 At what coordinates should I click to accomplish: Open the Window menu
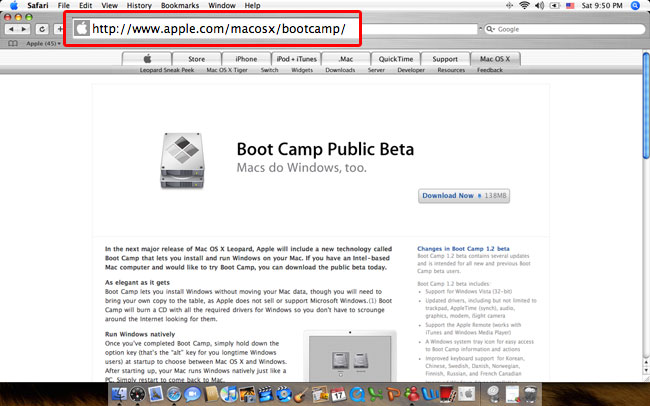tap(222, 5)
